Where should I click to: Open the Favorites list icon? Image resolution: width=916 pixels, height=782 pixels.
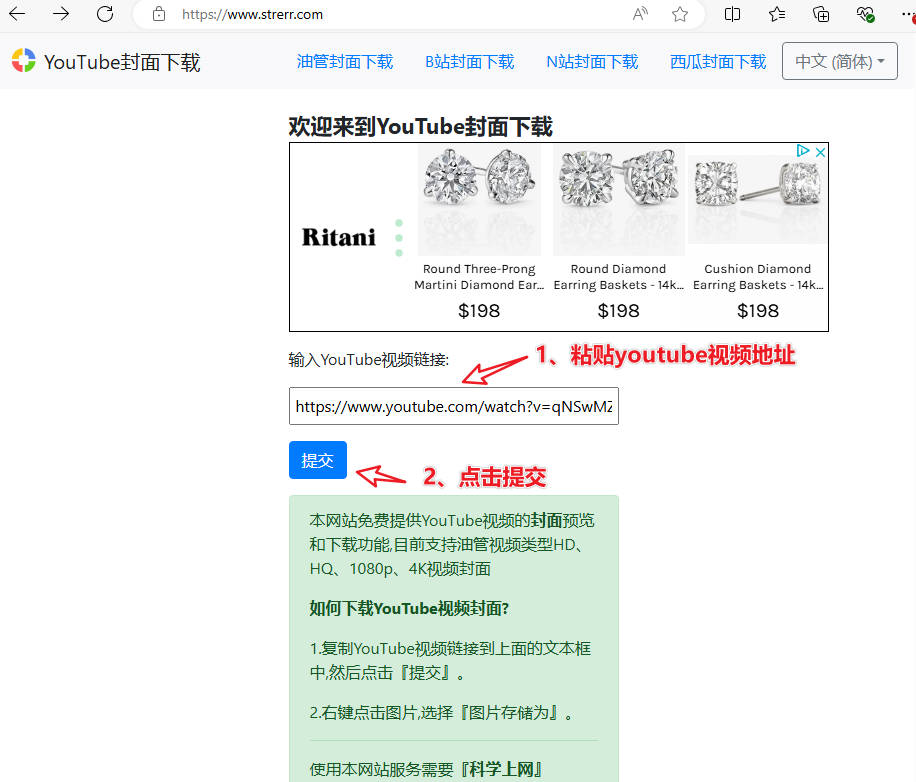pos(777,14)
